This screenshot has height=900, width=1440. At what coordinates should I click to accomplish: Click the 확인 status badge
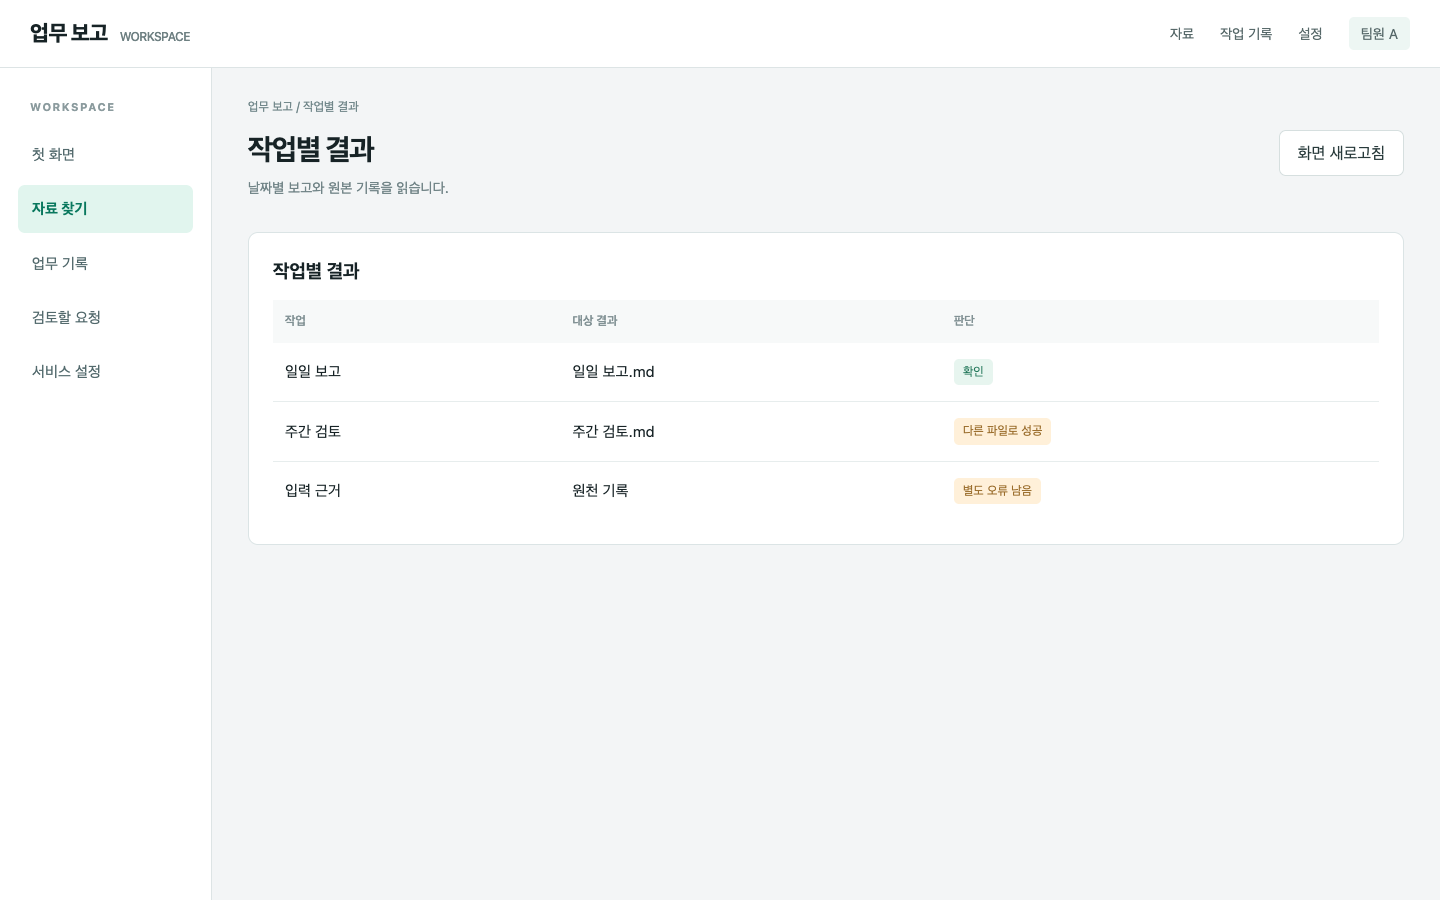[973, 372]
